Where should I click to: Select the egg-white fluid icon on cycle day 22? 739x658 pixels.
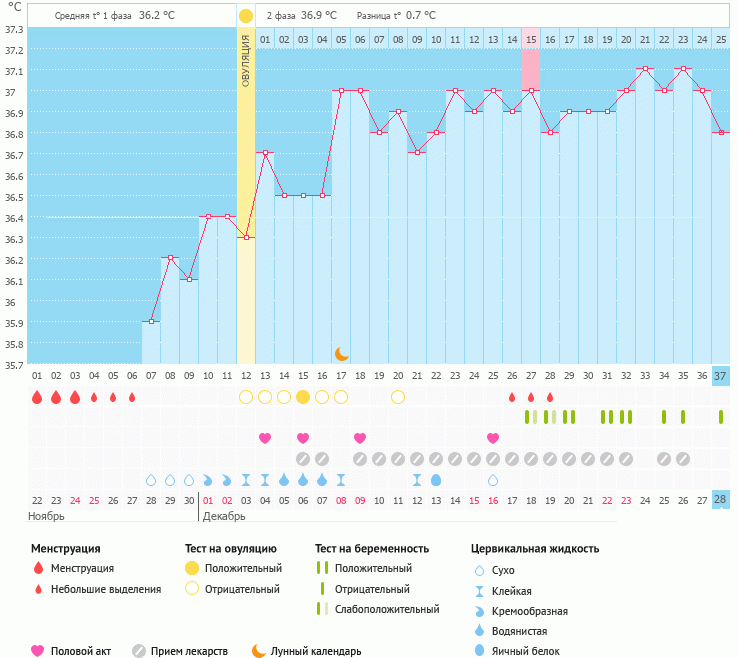click(436, 480)
